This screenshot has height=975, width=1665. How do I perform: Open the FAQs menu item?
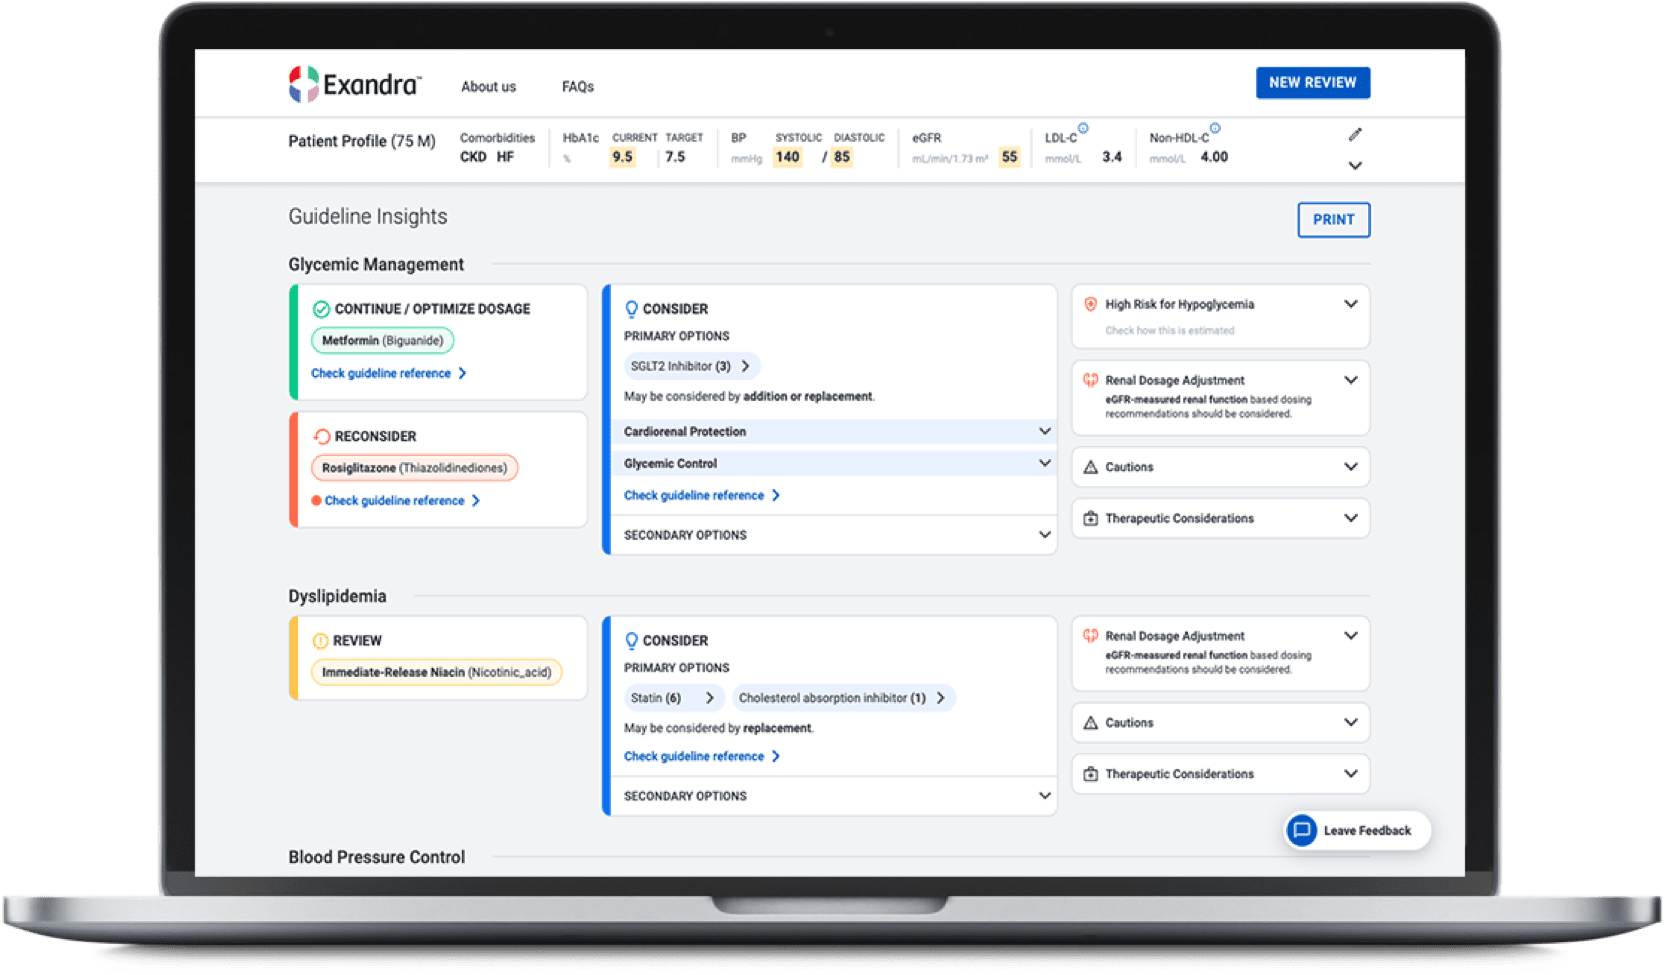[x=578, y=87]
